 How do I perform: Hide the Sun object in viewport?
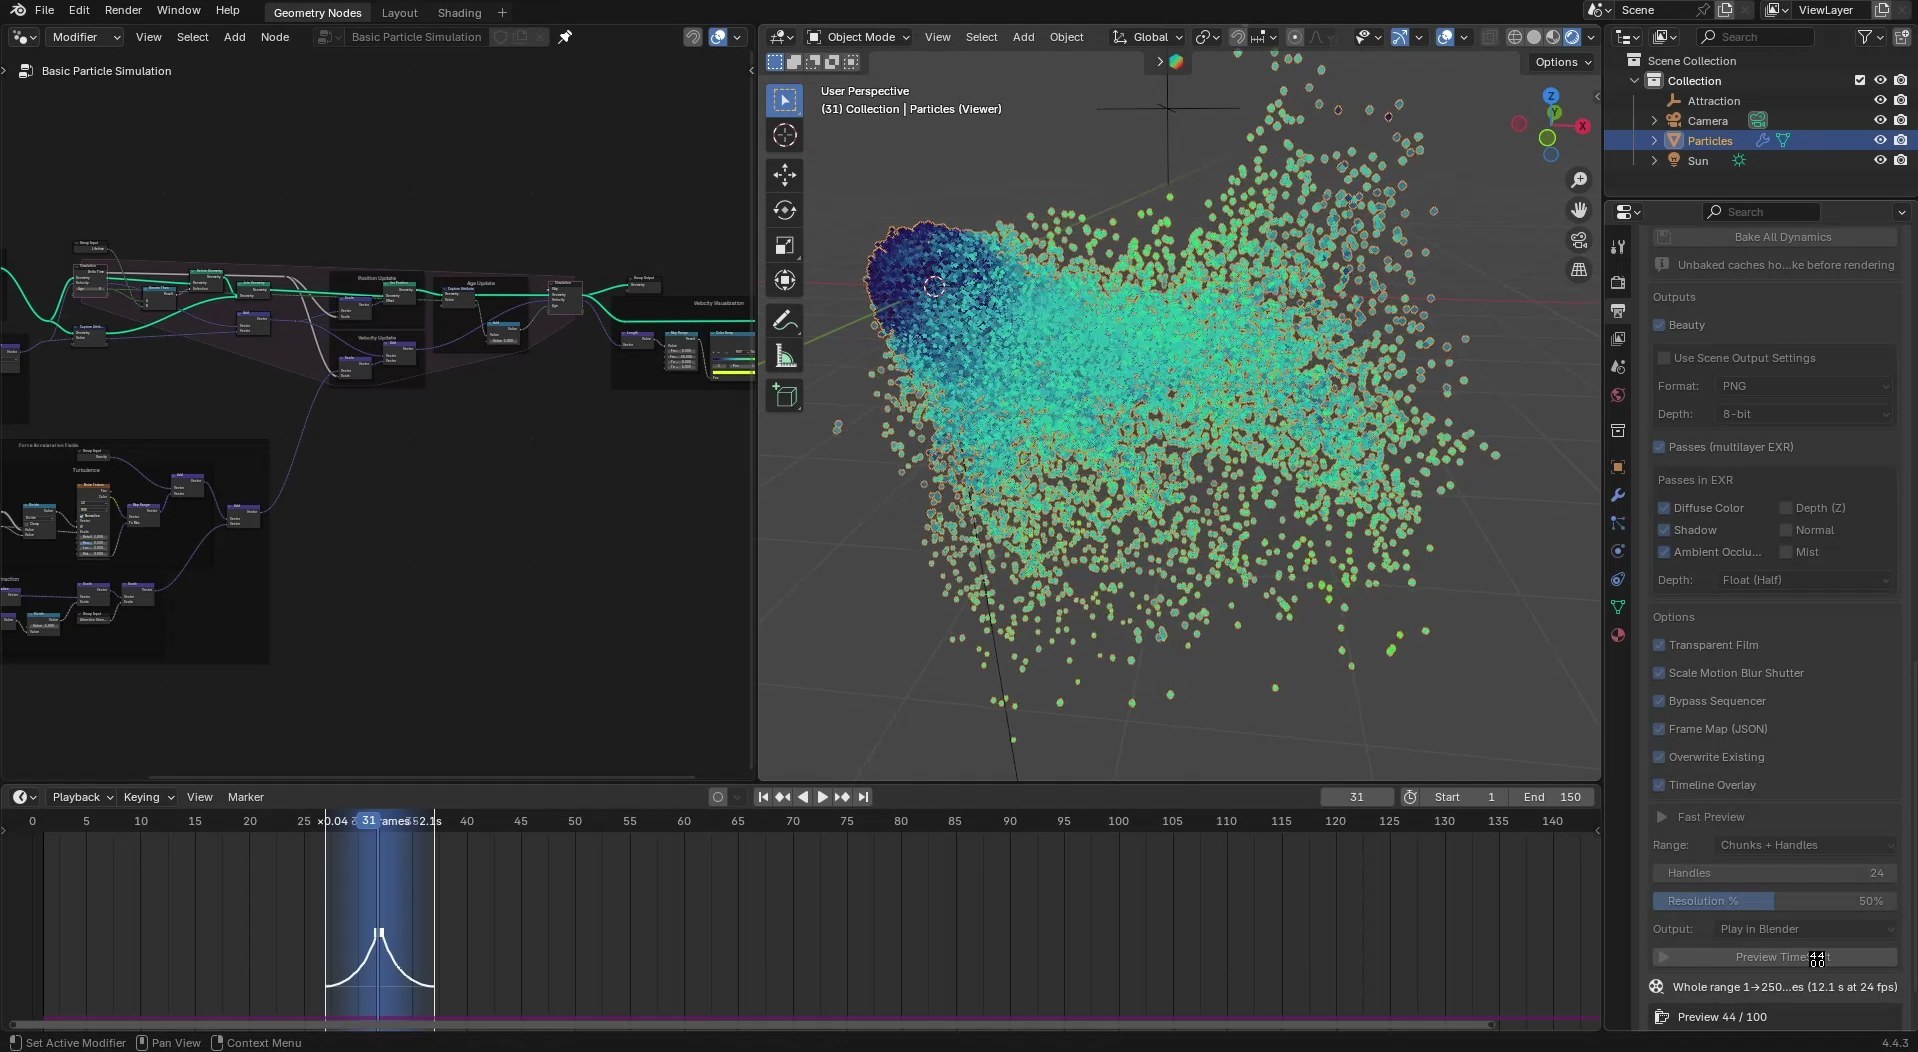pyautogui.click(x=1880, y=160)
